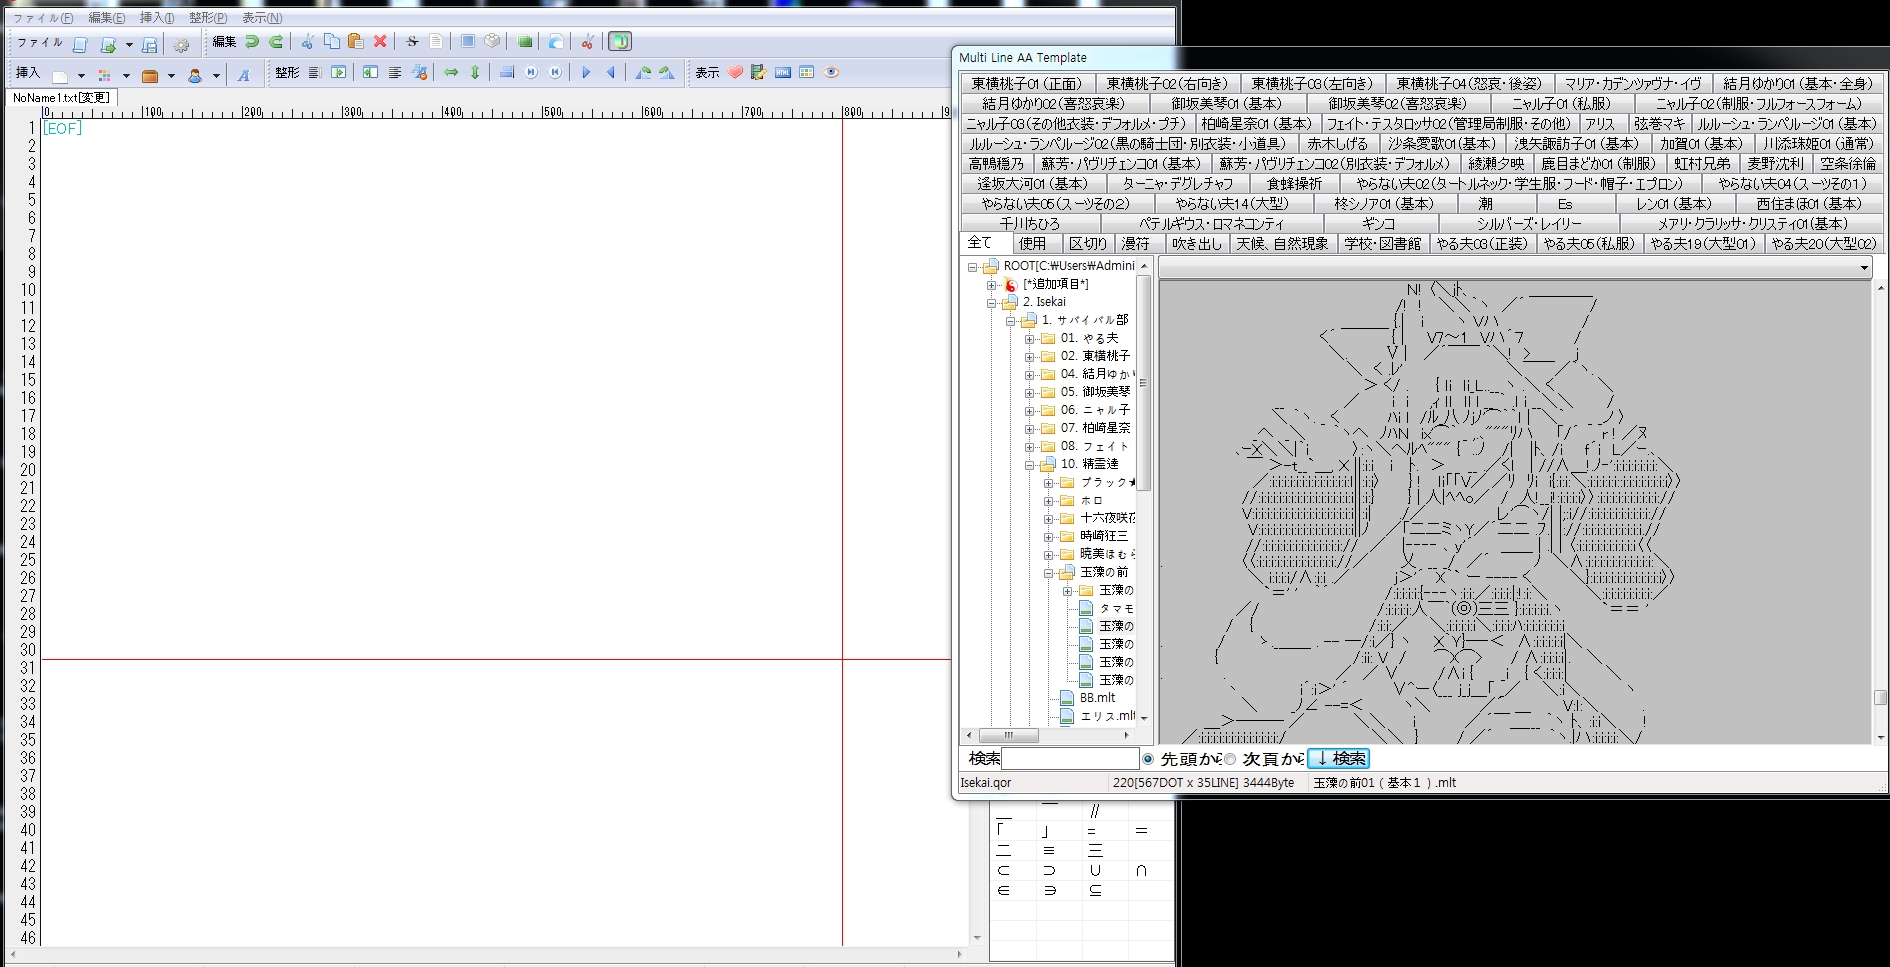Image resolution: width=1890 pixels, height=967 pixels.
Task: Click the green horizontal double-arrow icon
Action: pos(451,72)
